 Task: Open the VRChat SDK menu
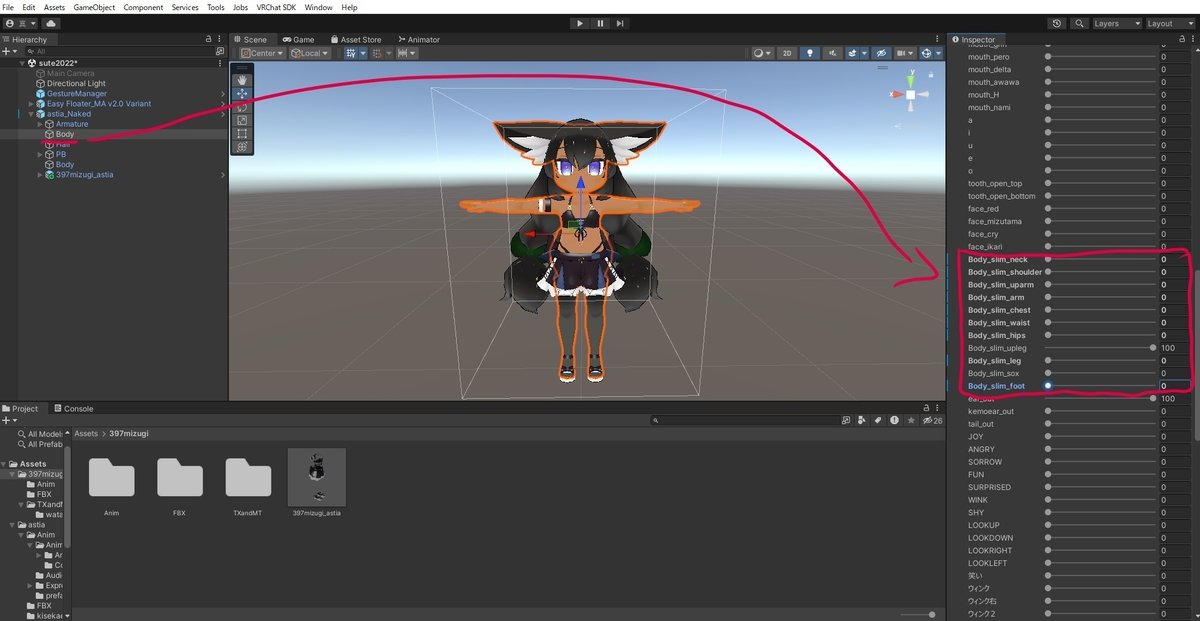point(276,7)
